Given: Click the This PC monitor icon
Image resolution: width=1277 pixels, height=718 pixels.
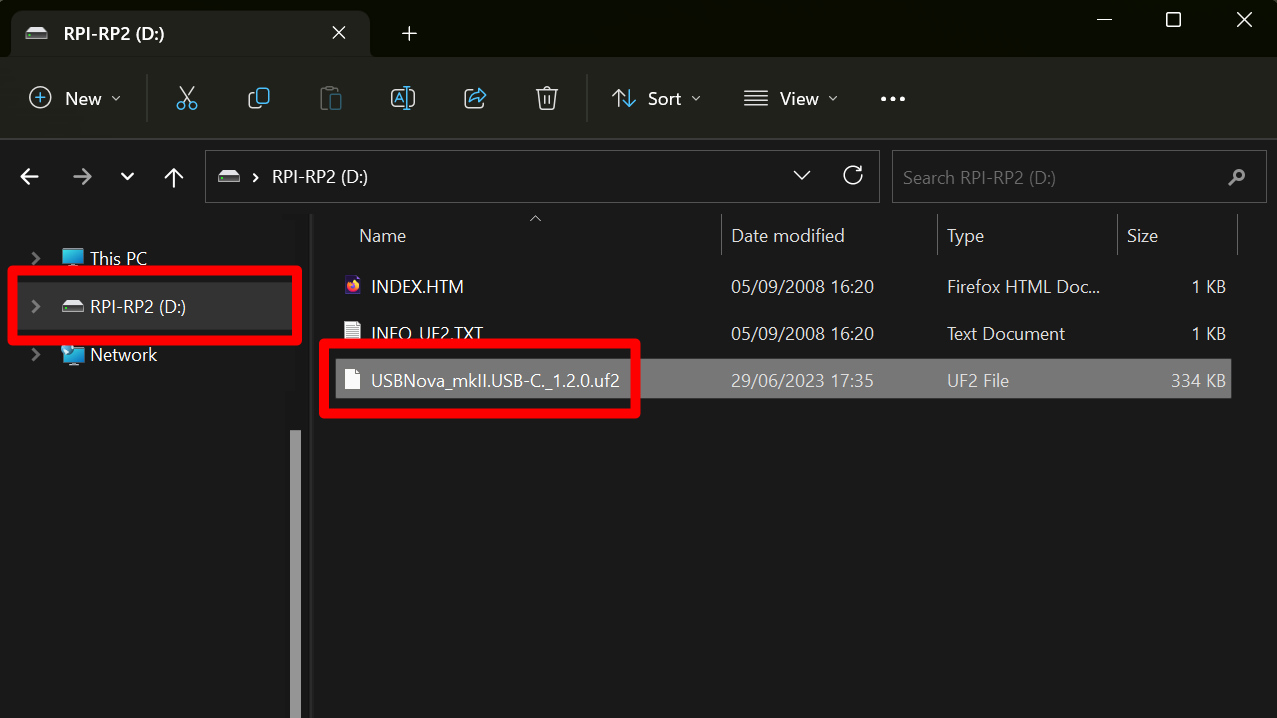Looking at the screenshot, I should [73, 258].
